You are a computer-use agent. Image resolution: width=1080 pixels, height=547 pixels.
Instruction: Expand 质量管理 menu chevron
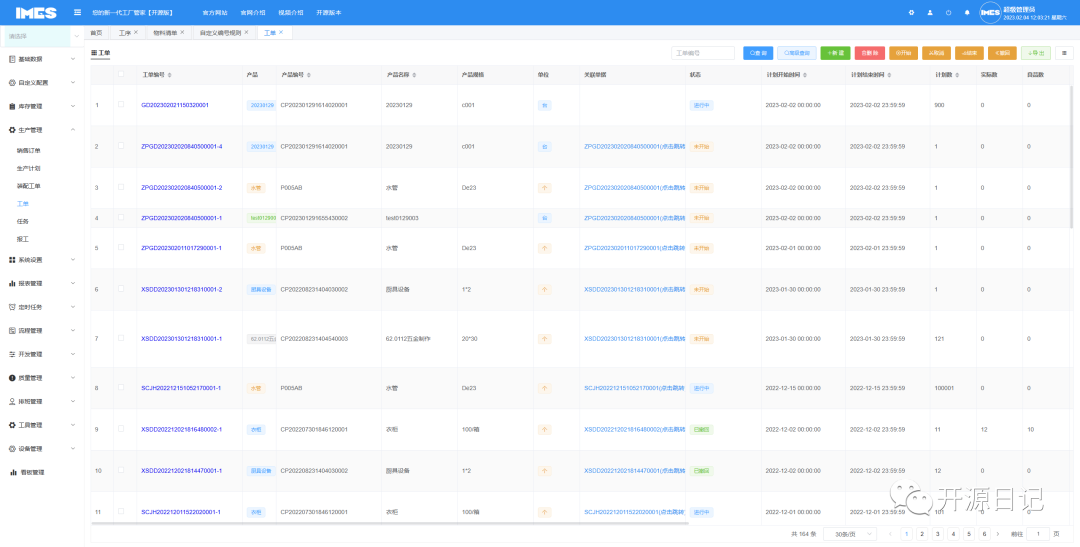click(73, 378)
